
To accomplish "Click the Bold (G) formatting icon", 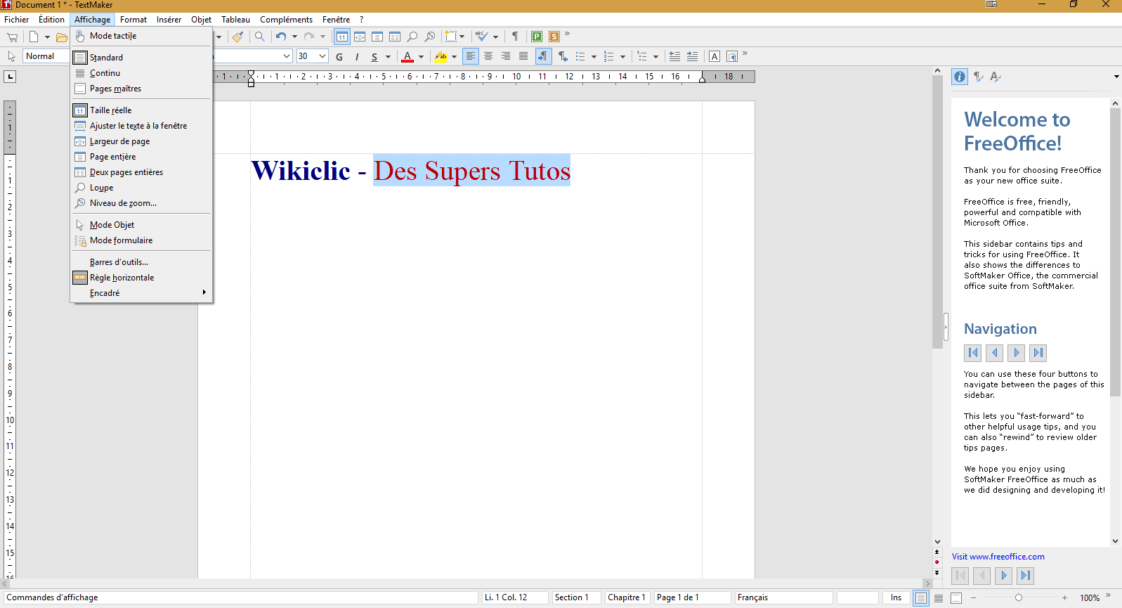I will point(339,57).
